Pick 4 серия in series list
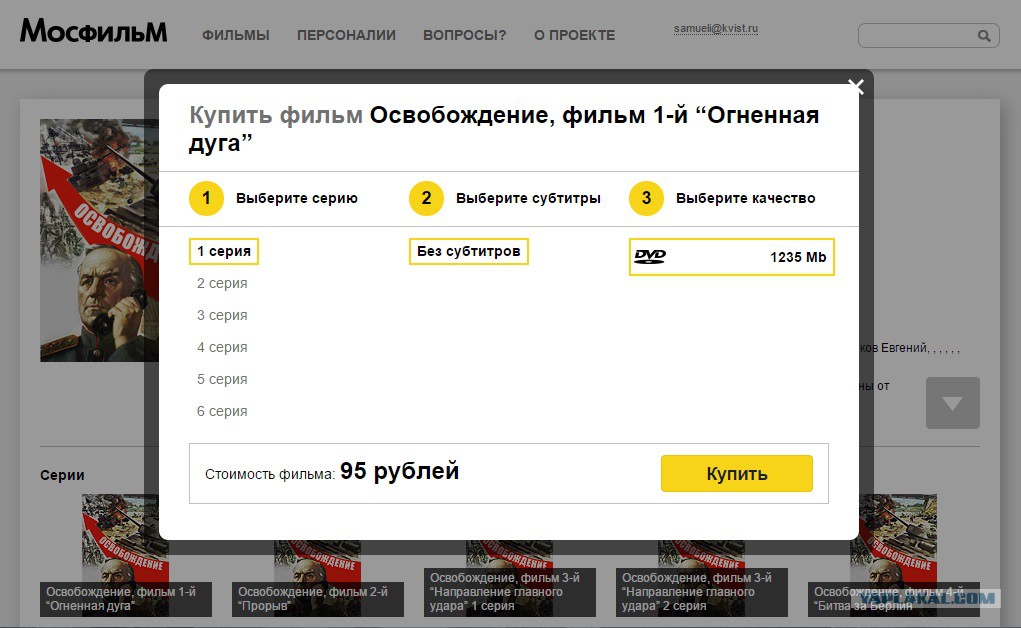The height and width of the screenshot is (628, 1021). pos(222,348)
